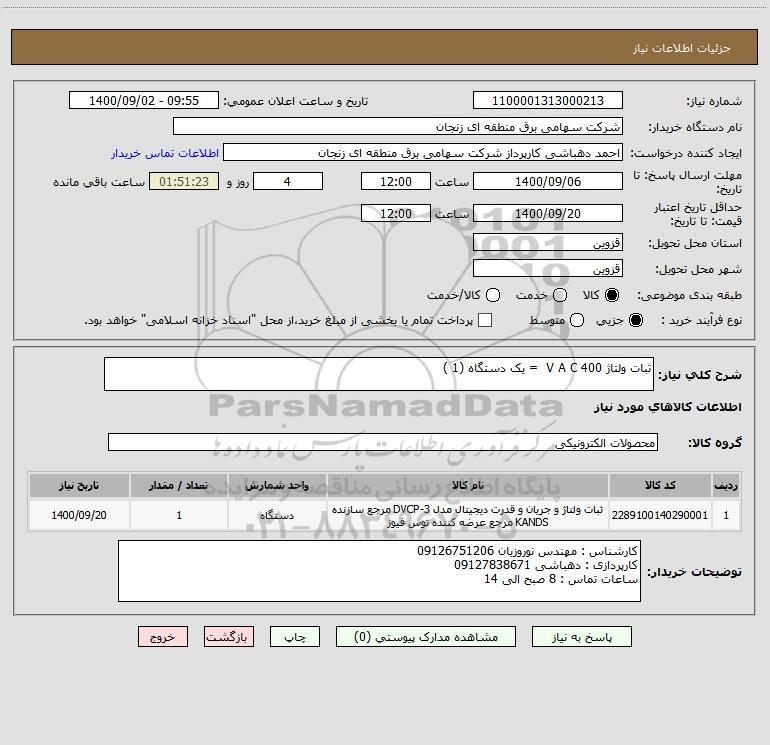
Task: Select the خدمت radio button
Action: click(x=560, y=295)
